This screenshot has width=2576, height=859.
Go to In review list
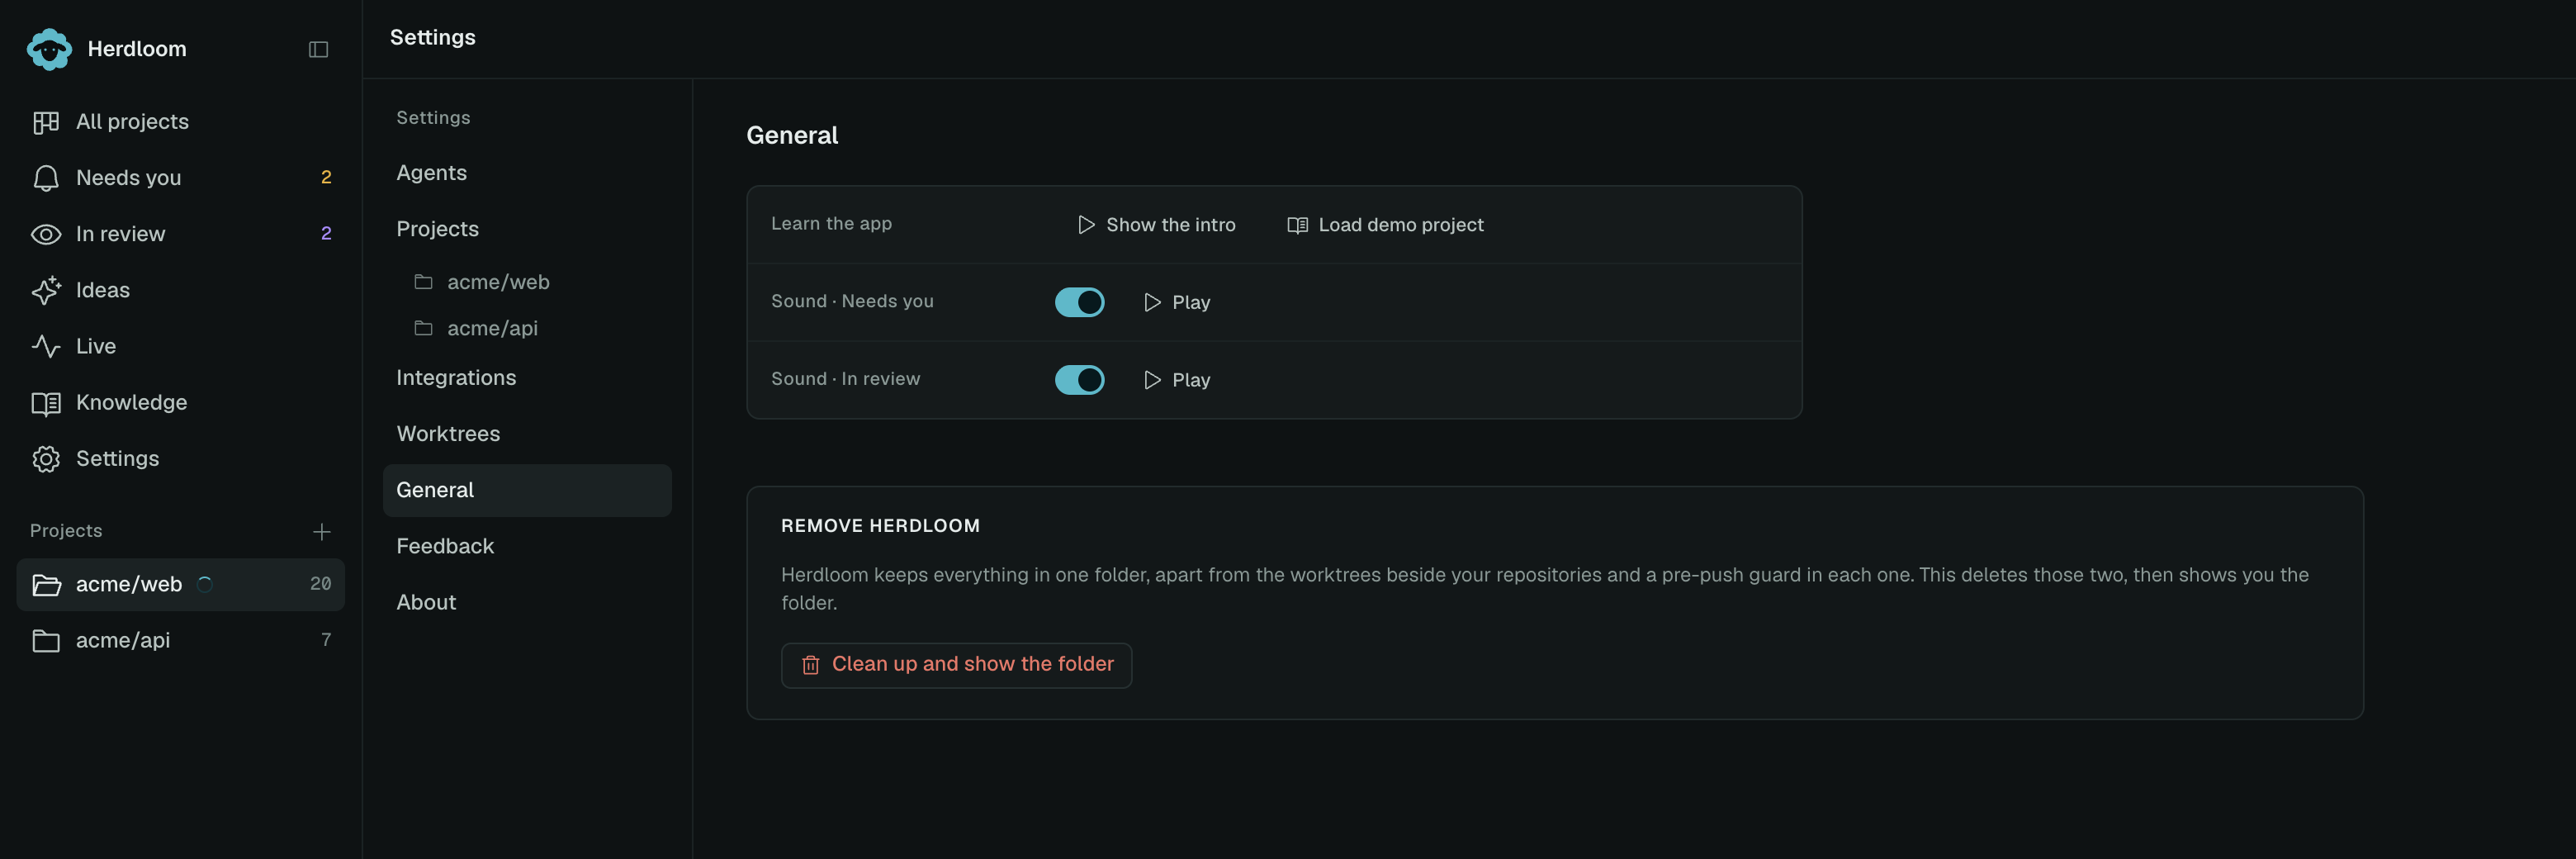pyautogui.click(x=181, y=234)
